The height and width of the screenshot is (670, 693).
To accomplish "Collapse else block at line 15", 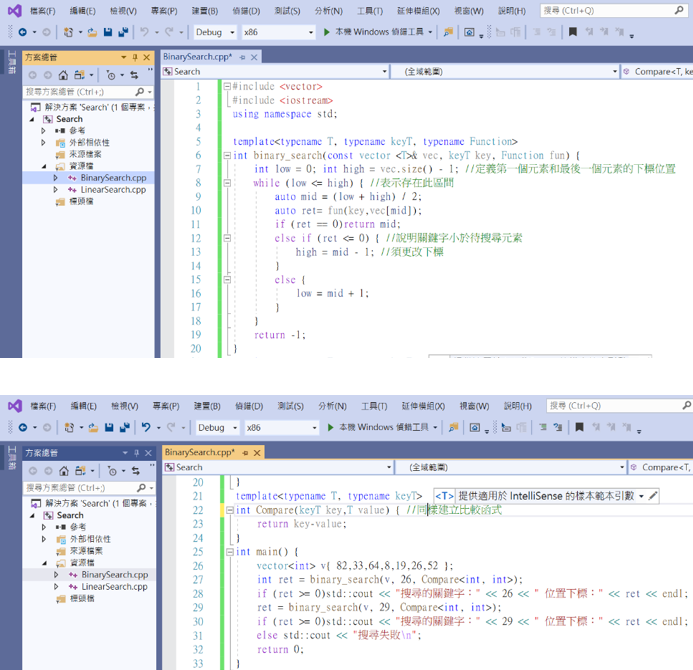I will click(227, 279).
